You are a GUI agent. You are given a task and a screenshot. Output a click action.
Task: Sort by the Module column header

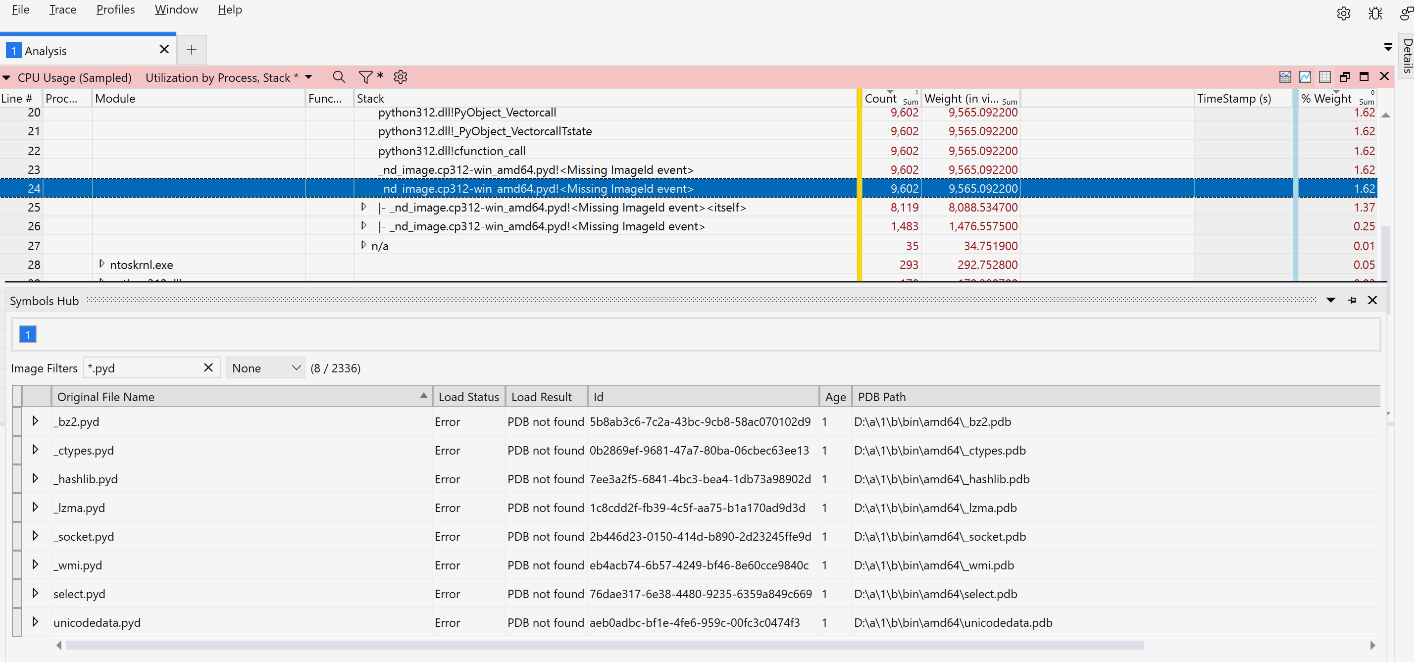(199, 99)
